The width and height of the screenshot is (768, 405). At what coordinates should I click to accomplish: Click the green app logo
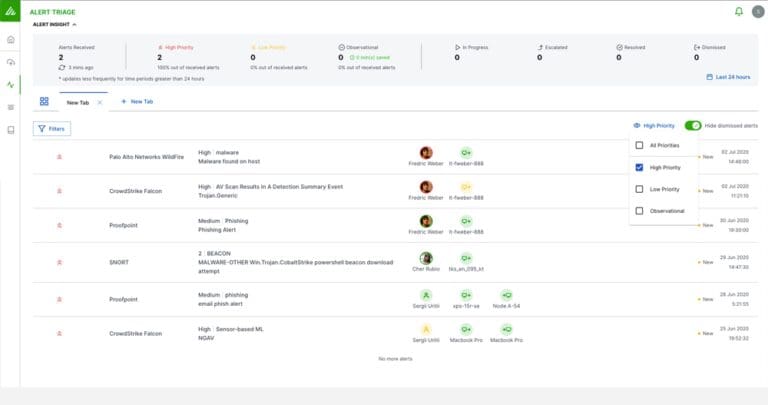[x=10, y=11]
